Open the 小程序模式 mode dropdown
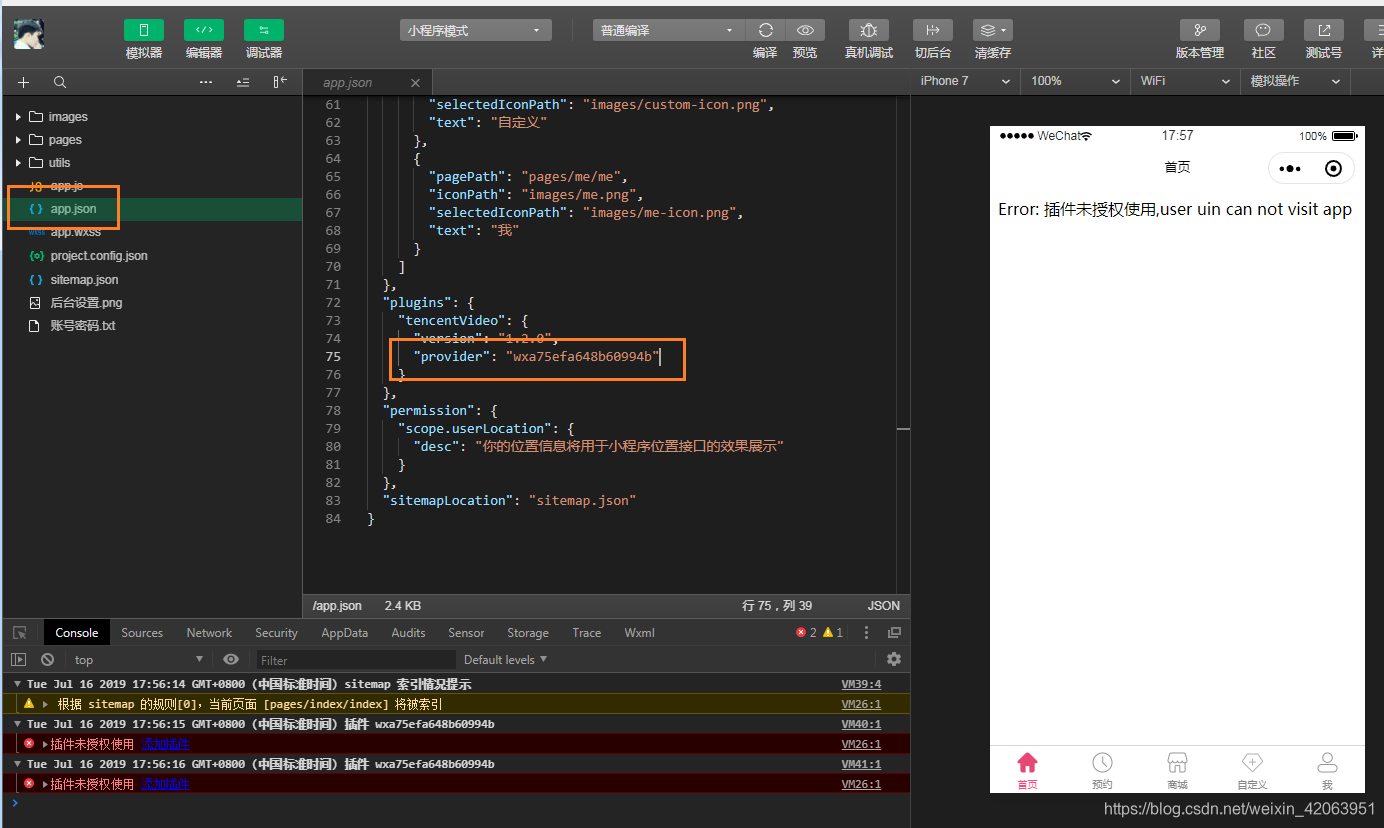The height and width of the screenshot is (828, 1384). [476, 31]
